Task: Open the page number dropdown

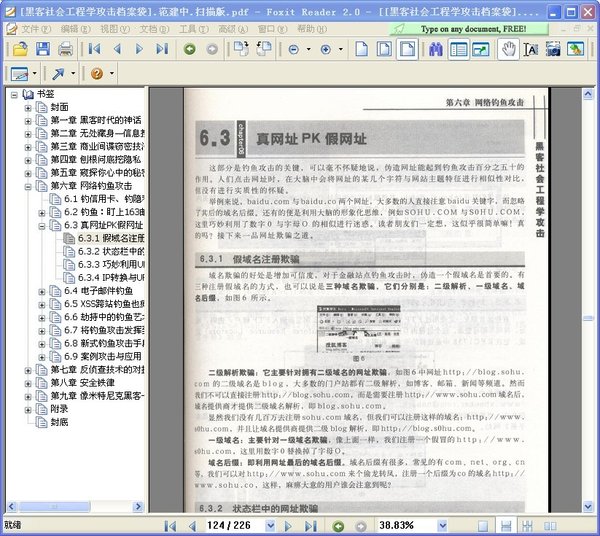Action: (x=270, y=526)
